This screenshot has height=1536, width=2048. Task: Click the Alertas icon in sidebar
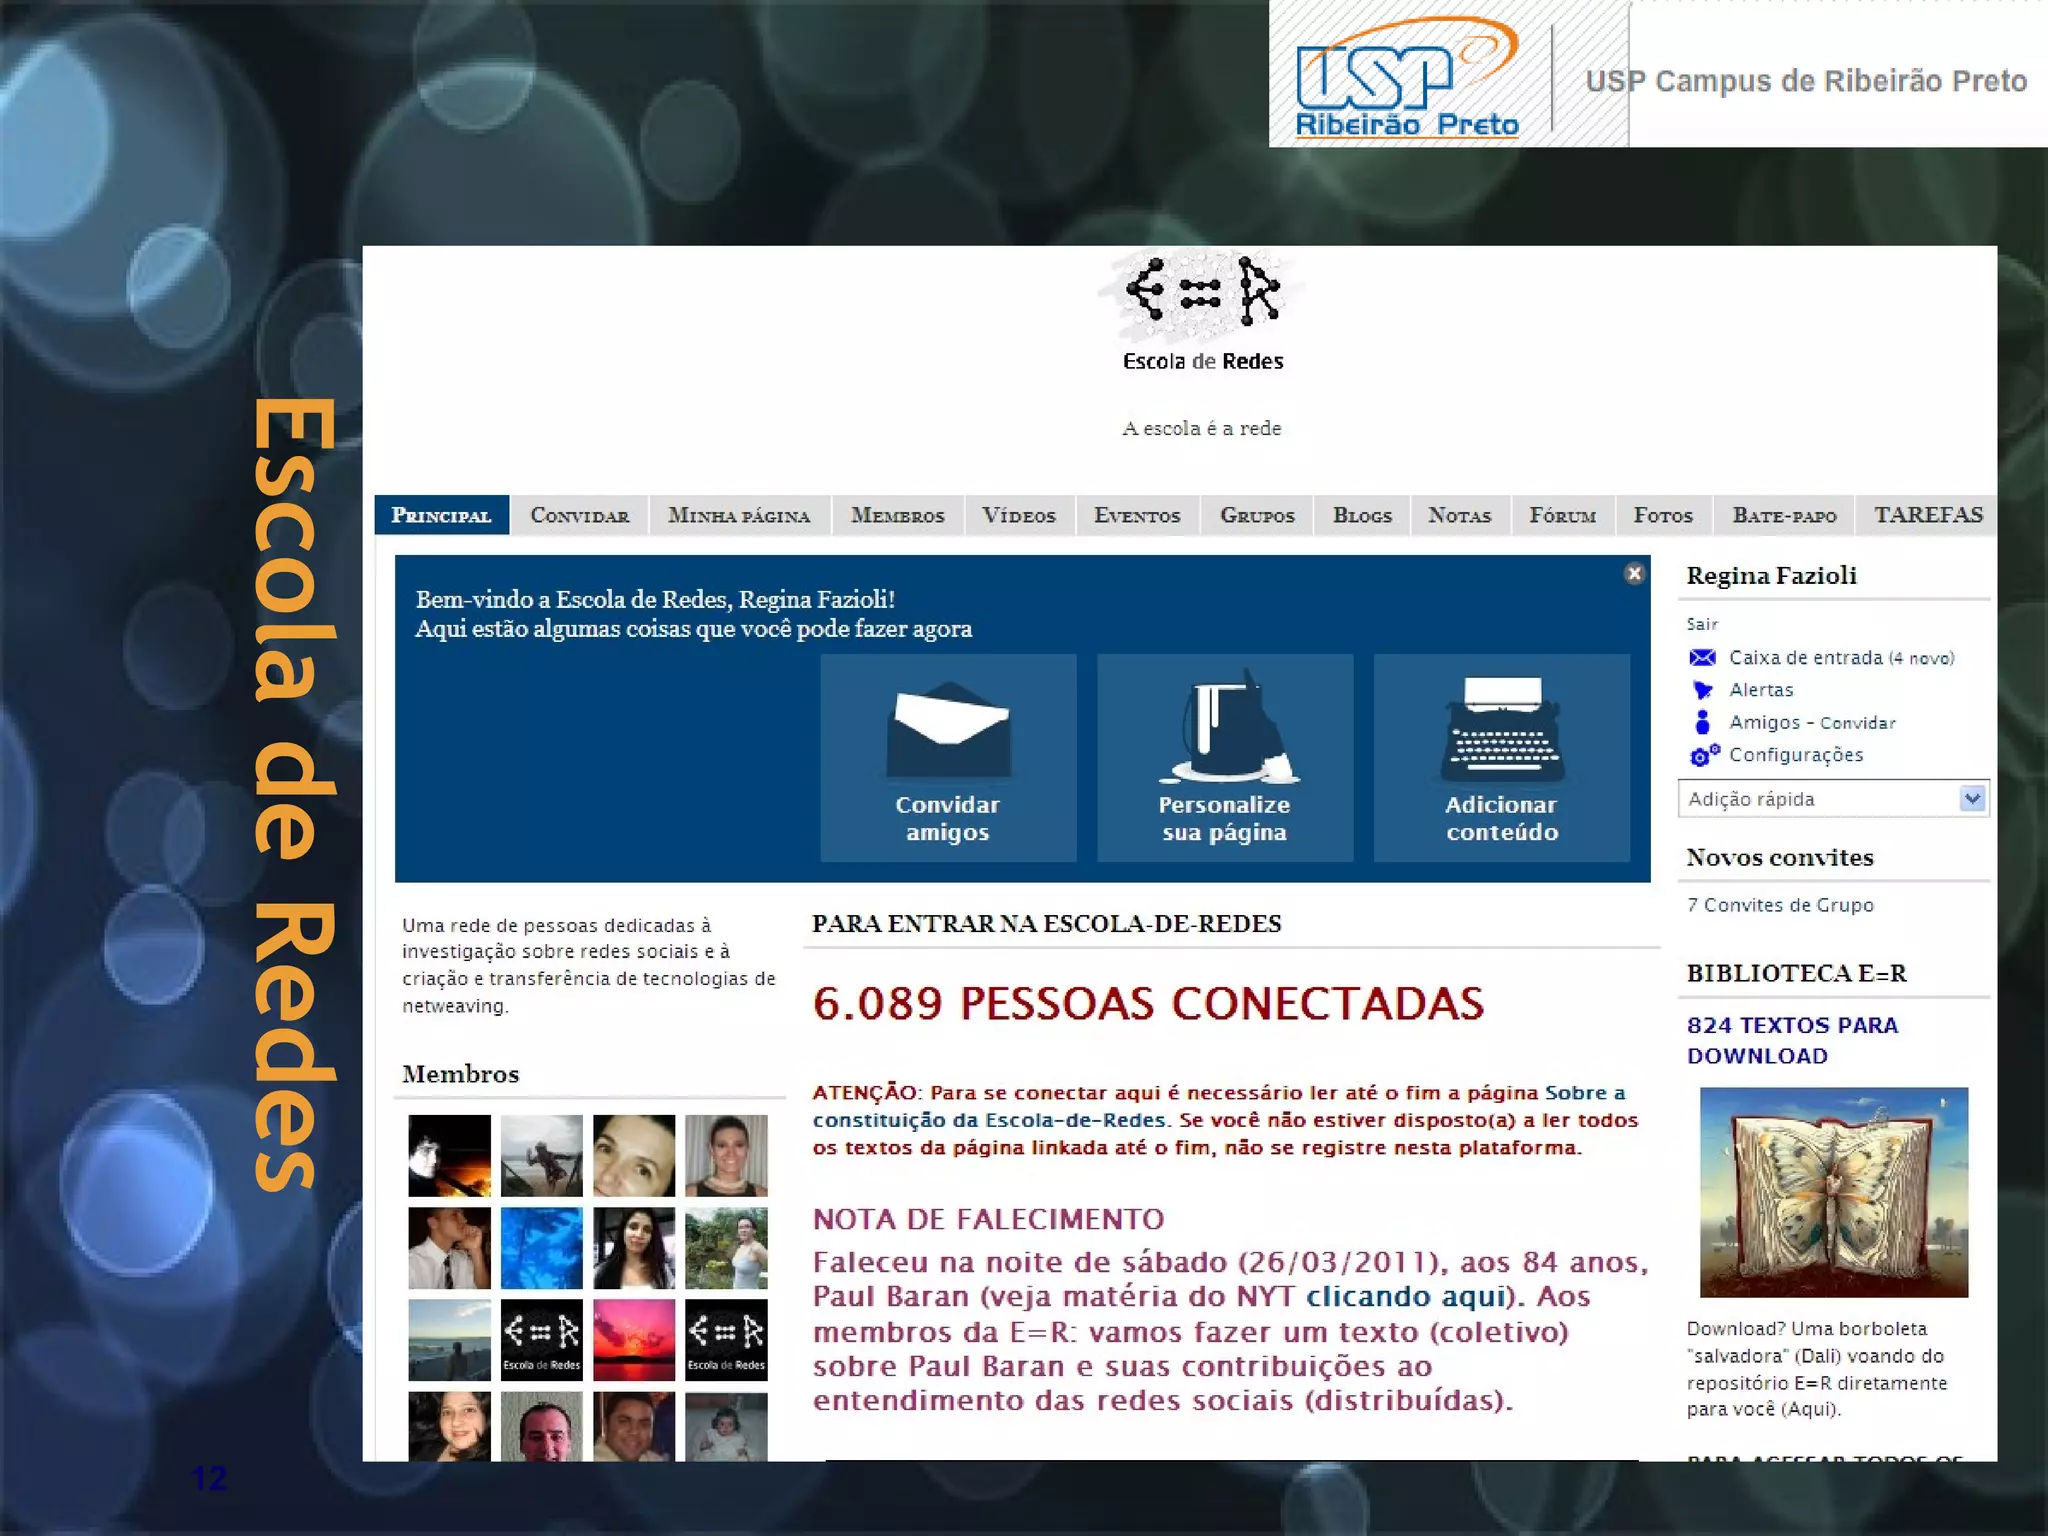coord(1702,690)
